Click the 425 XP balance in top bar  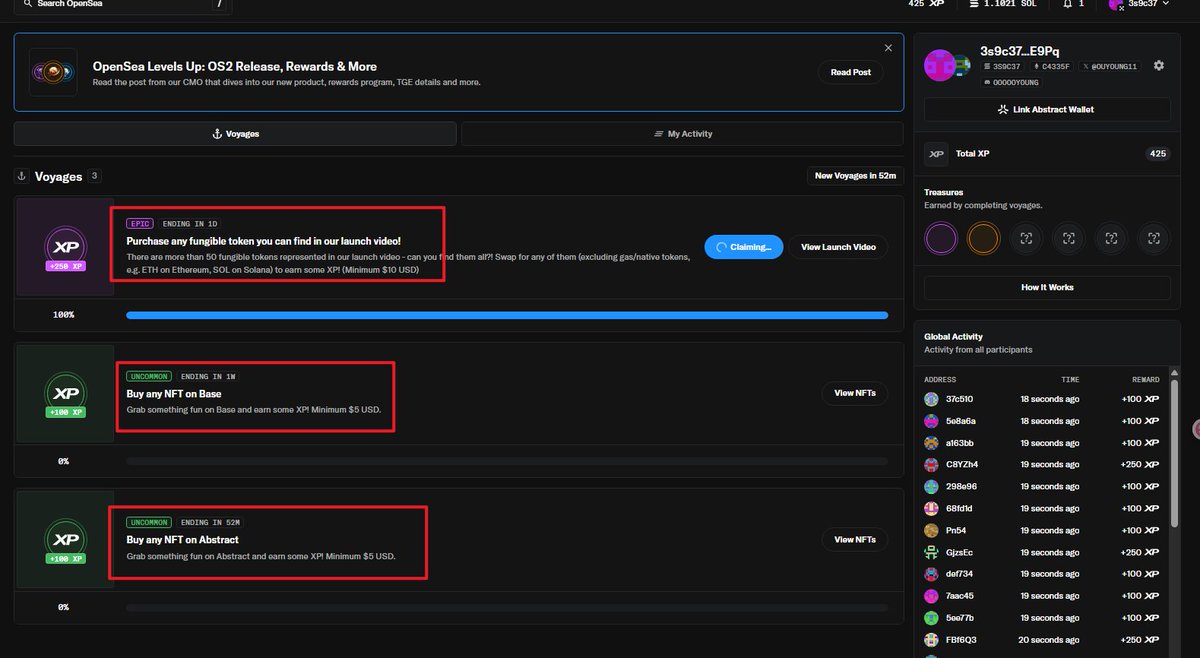926,4
